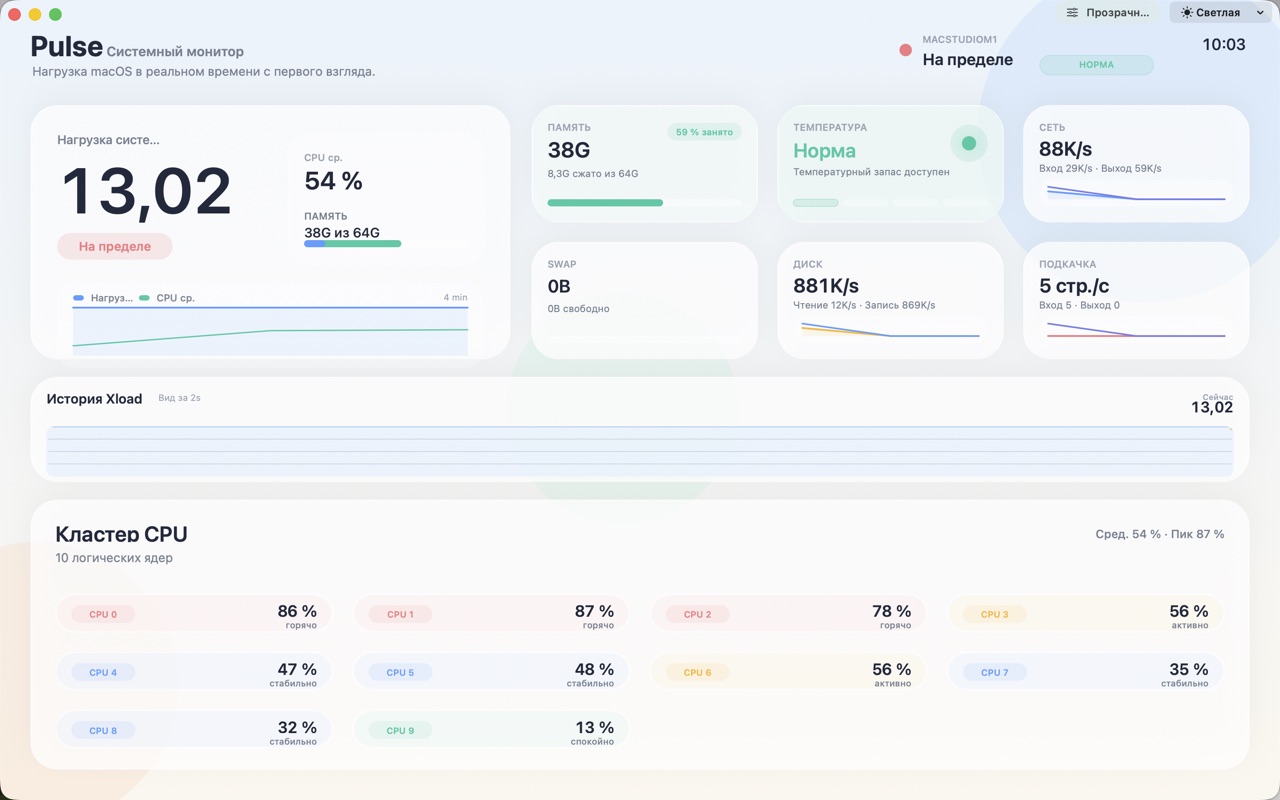
Task: Click the "Вход 5 · Выход 0" text
Action: tap(1080, 305)
